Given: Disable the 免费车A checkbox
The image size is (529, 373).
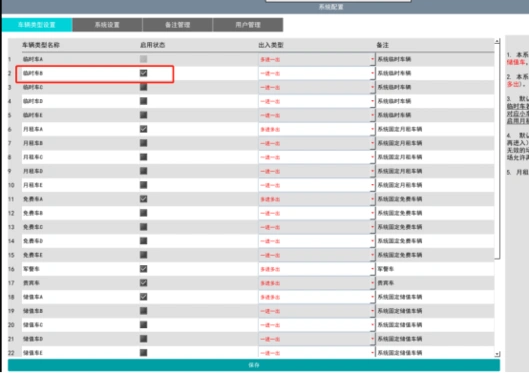Looking at the screenshot, I should (x=144, y=199).
